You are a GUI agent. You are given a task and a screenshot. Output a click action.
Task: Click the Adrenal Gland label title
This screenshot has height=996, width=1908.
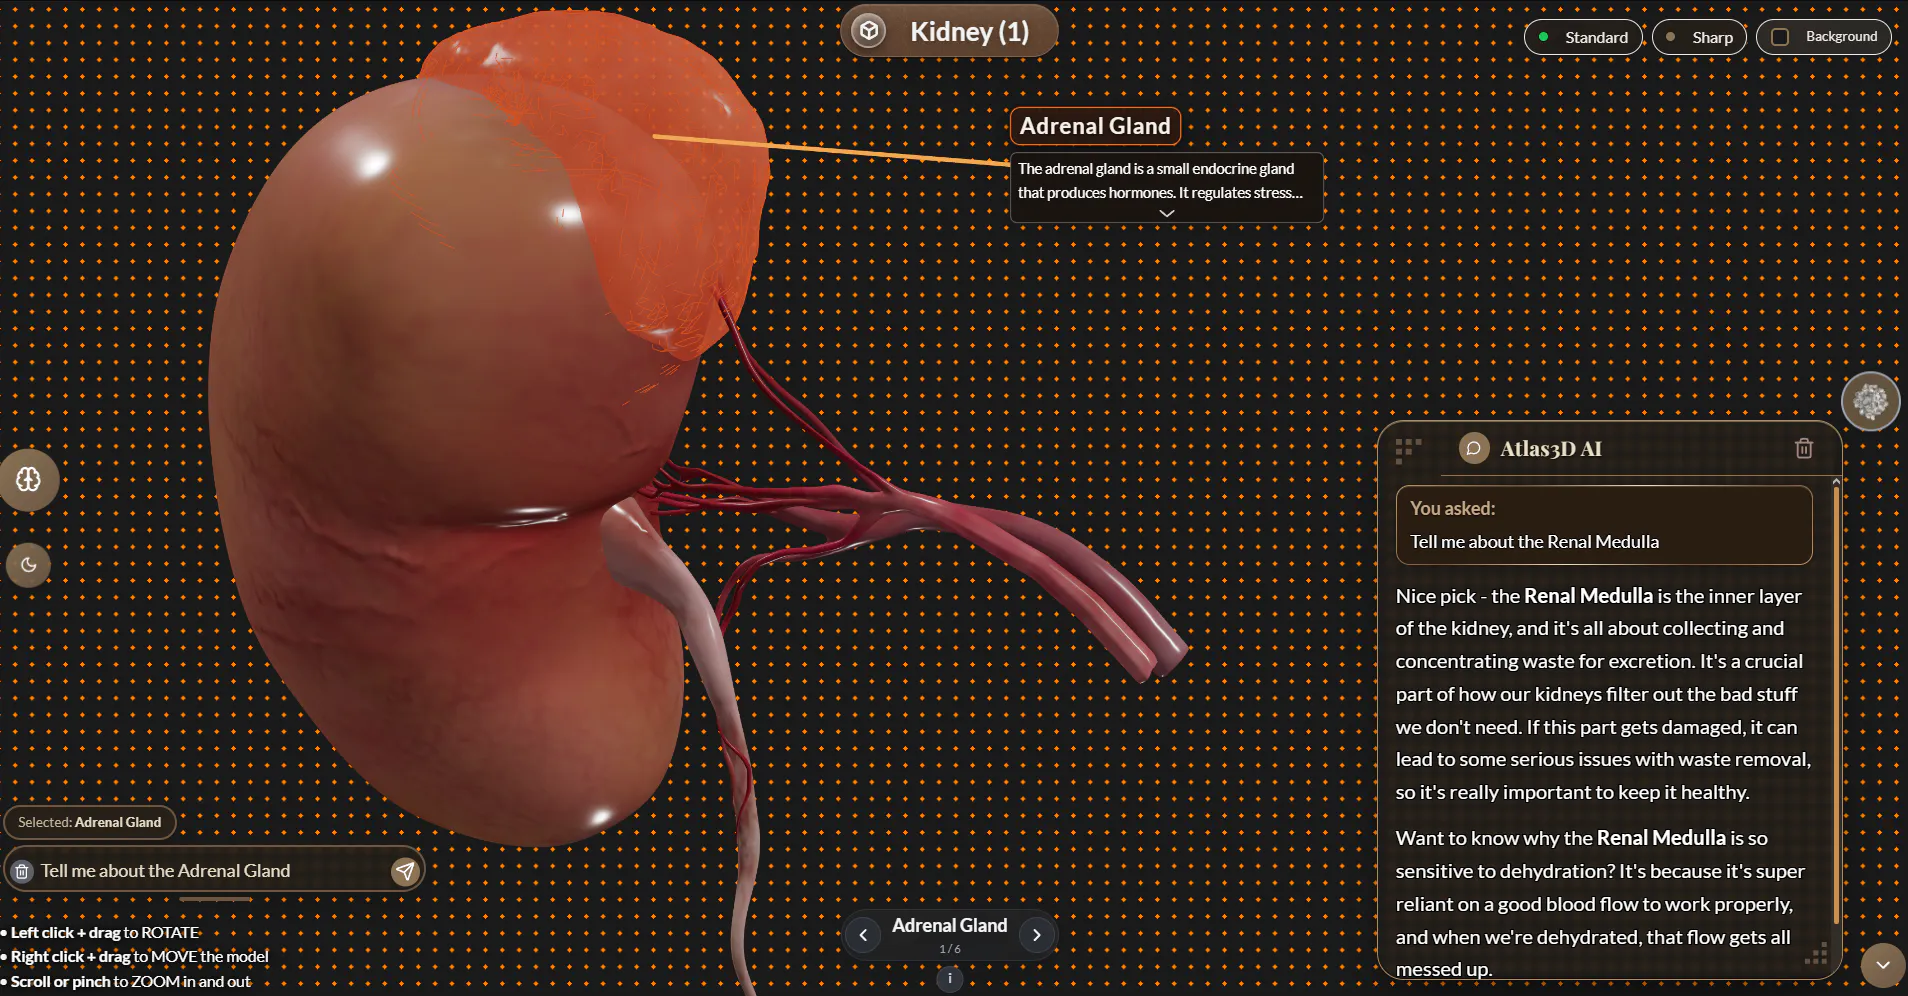tap(1095, 126)
